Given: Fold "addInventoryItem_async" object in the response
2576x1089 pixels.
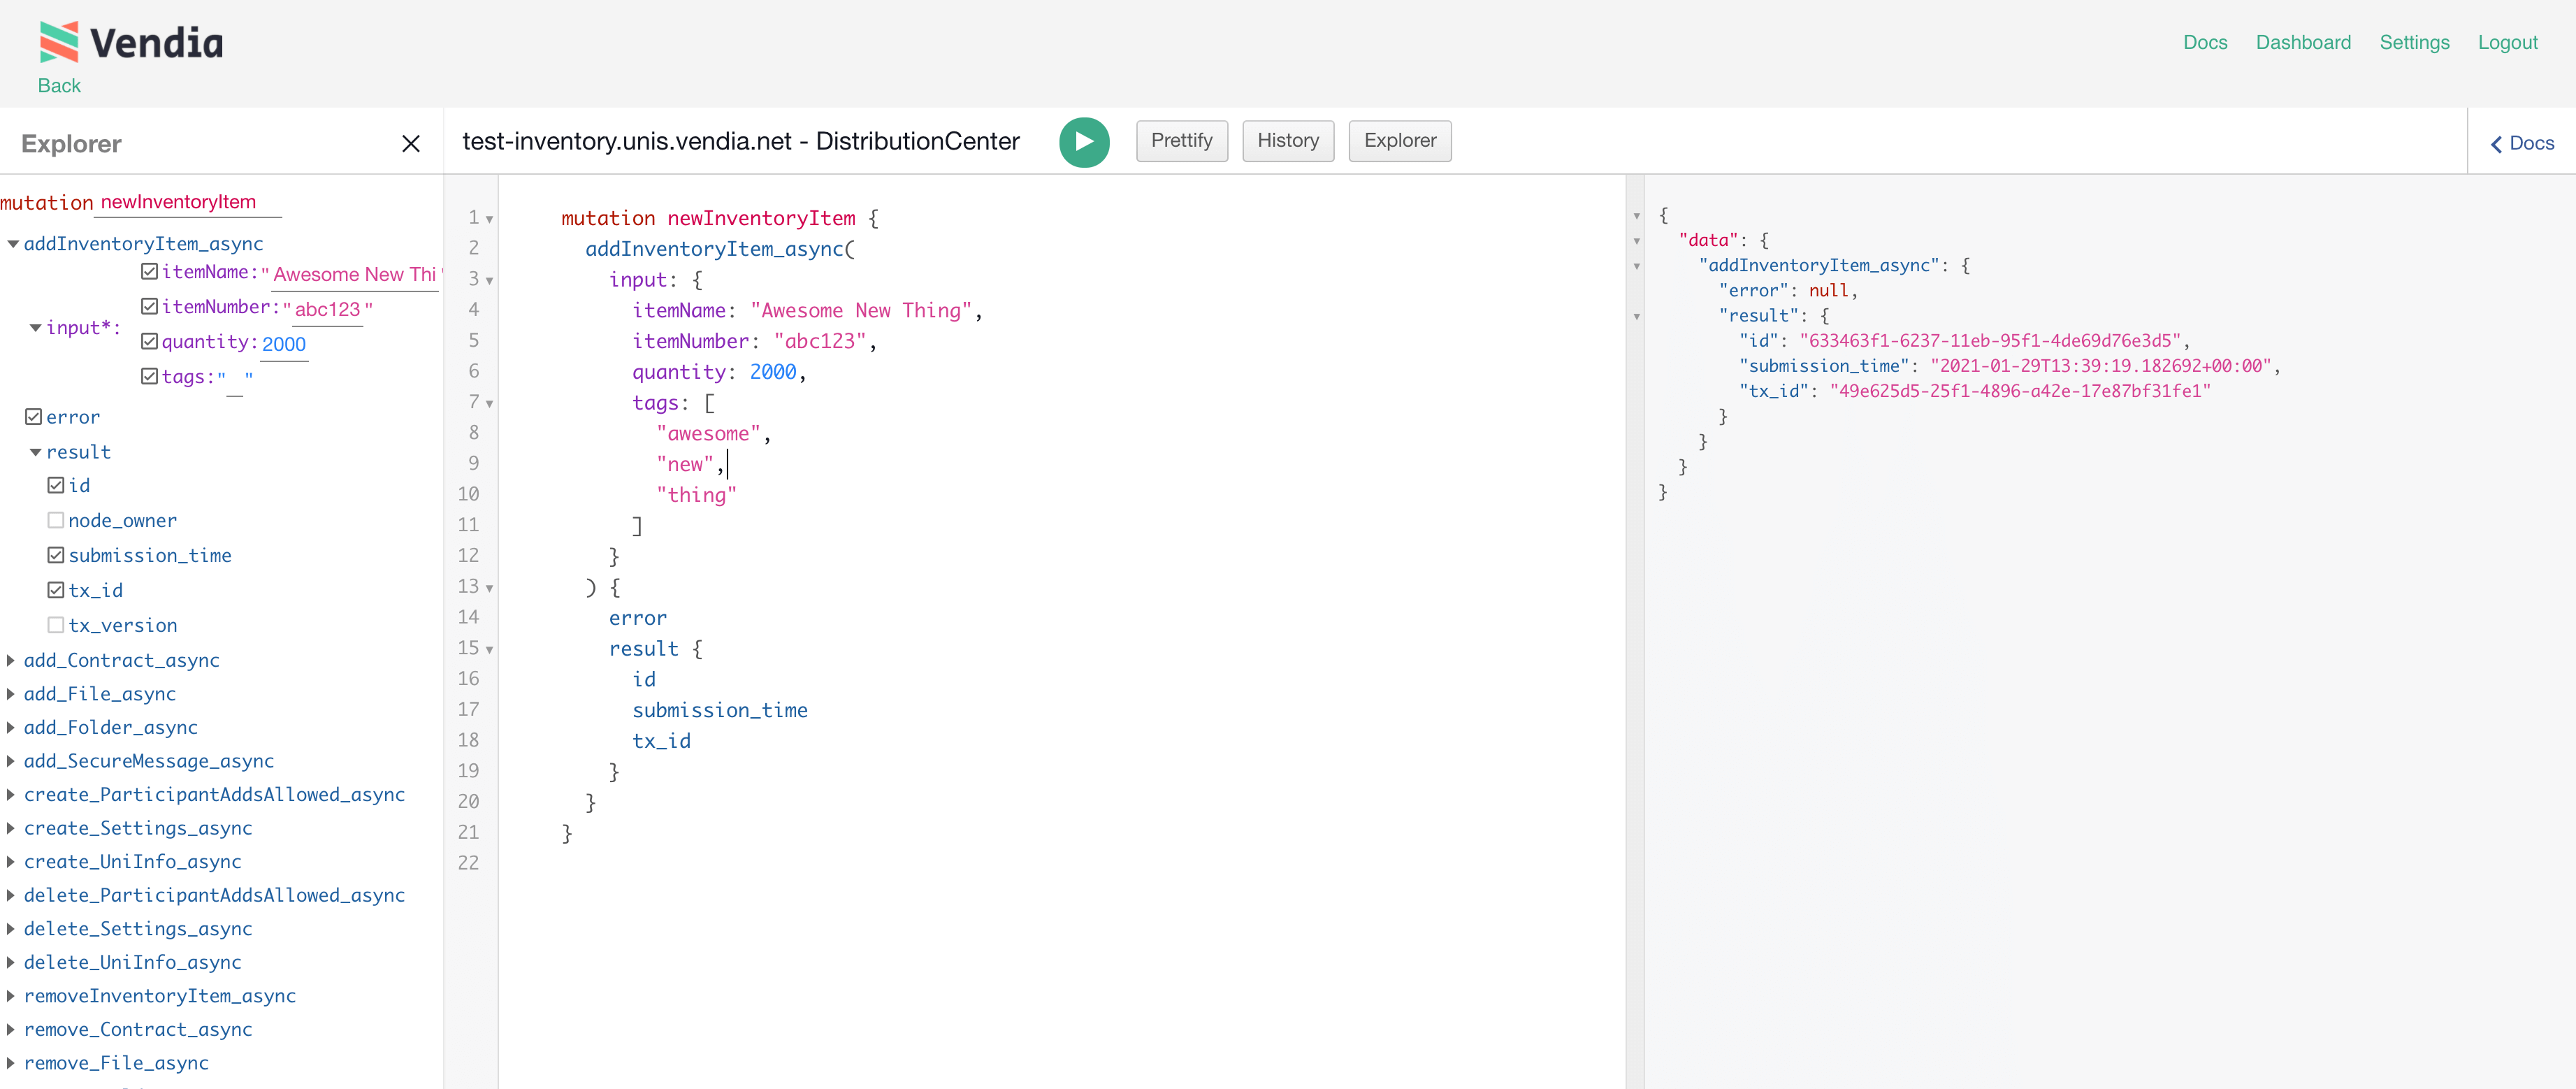Looking at the screenshot, I should (1637, 266).
